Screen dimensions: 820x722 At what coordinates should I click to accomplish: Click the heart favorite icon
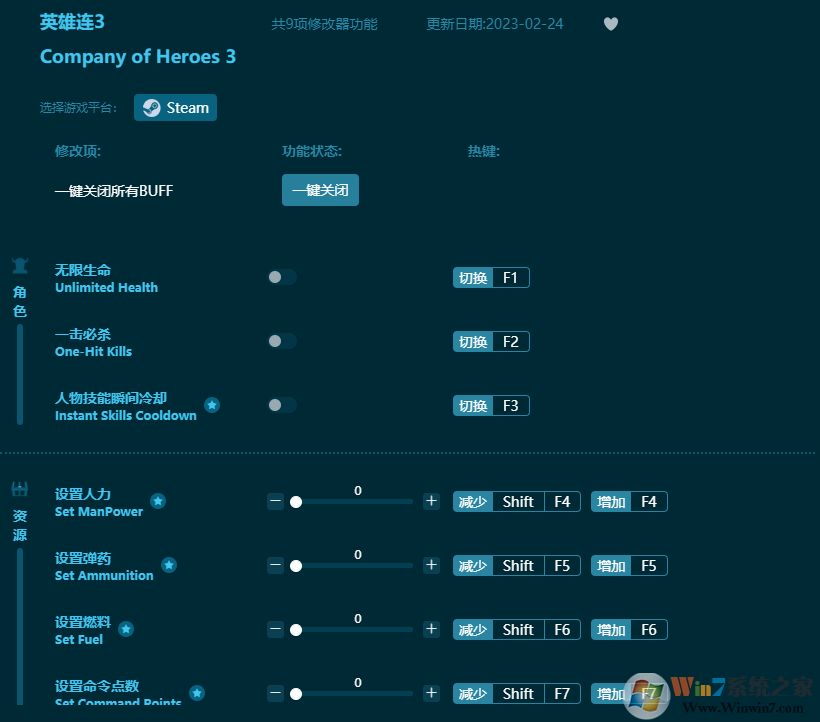[611, 24]
